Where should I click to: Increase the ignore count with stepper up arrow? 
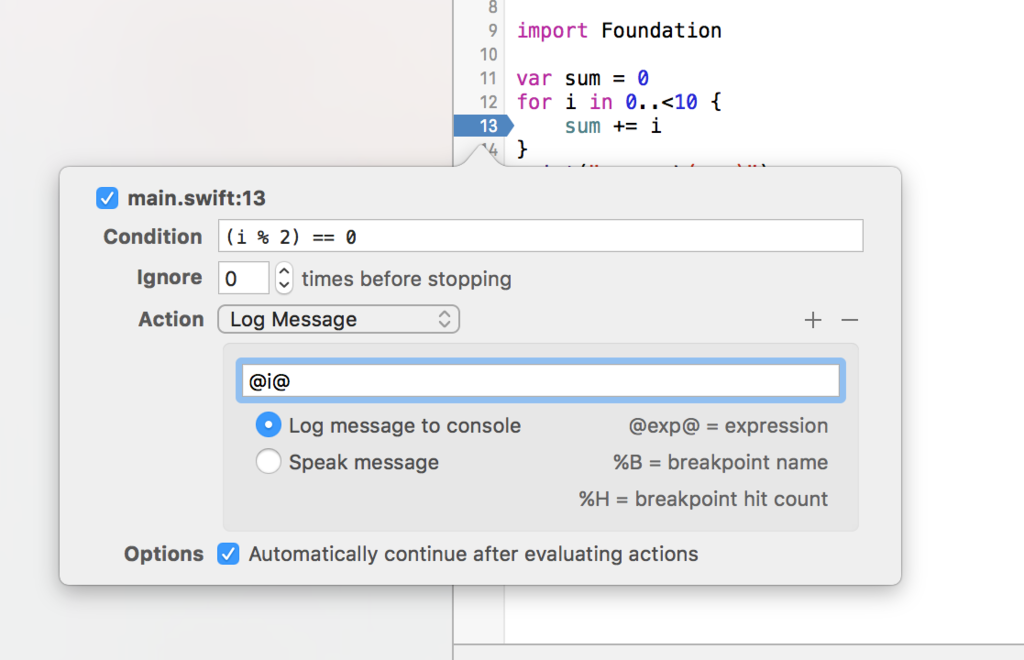(283, 271)
